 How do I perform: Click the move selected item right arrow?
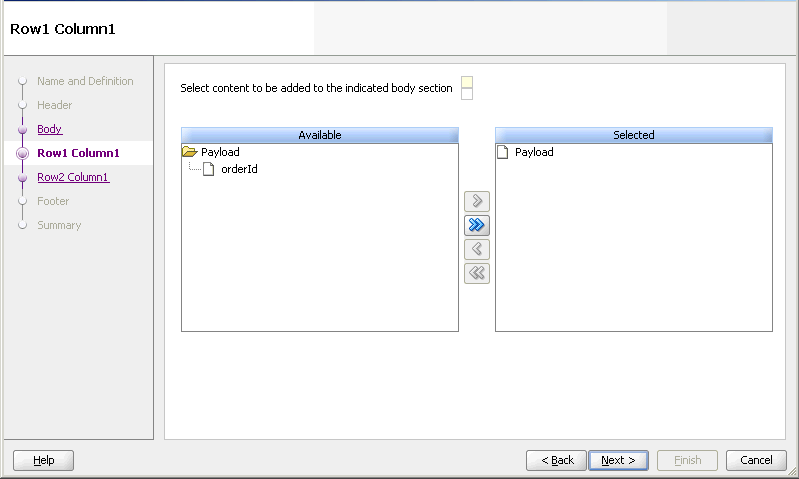[476, 201]
